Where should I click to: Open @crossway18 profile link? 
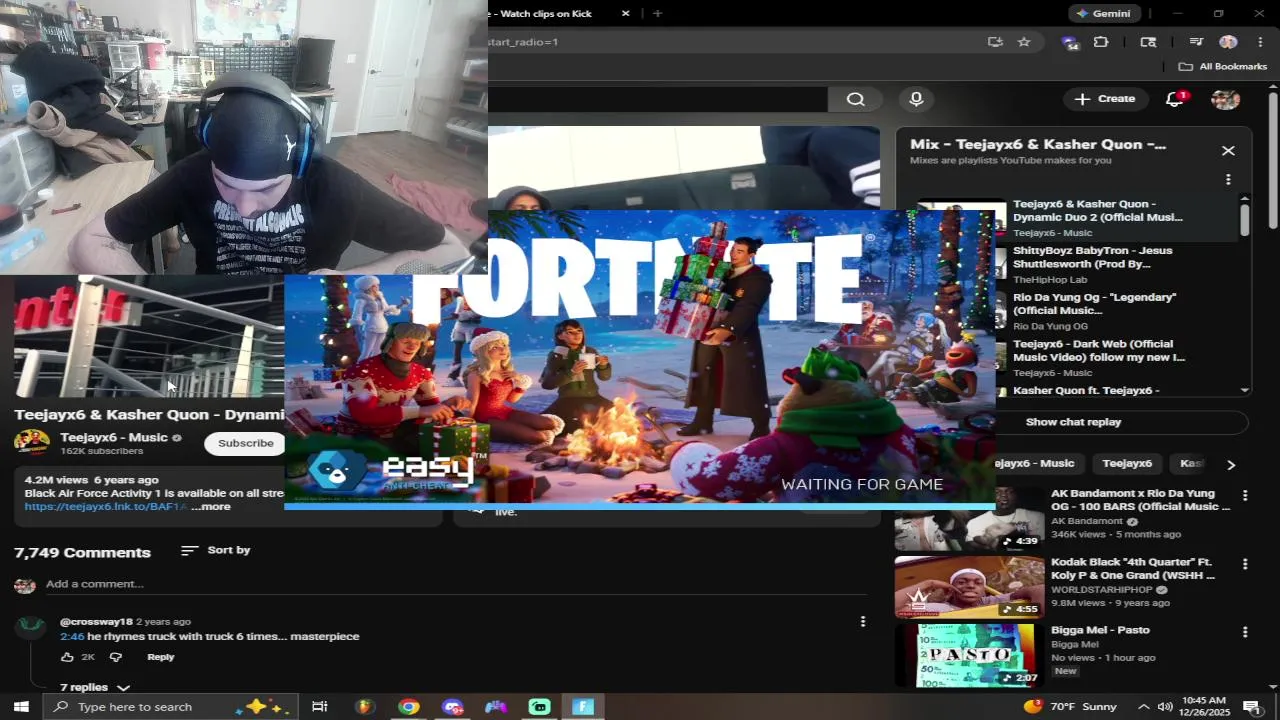[96, 621]
